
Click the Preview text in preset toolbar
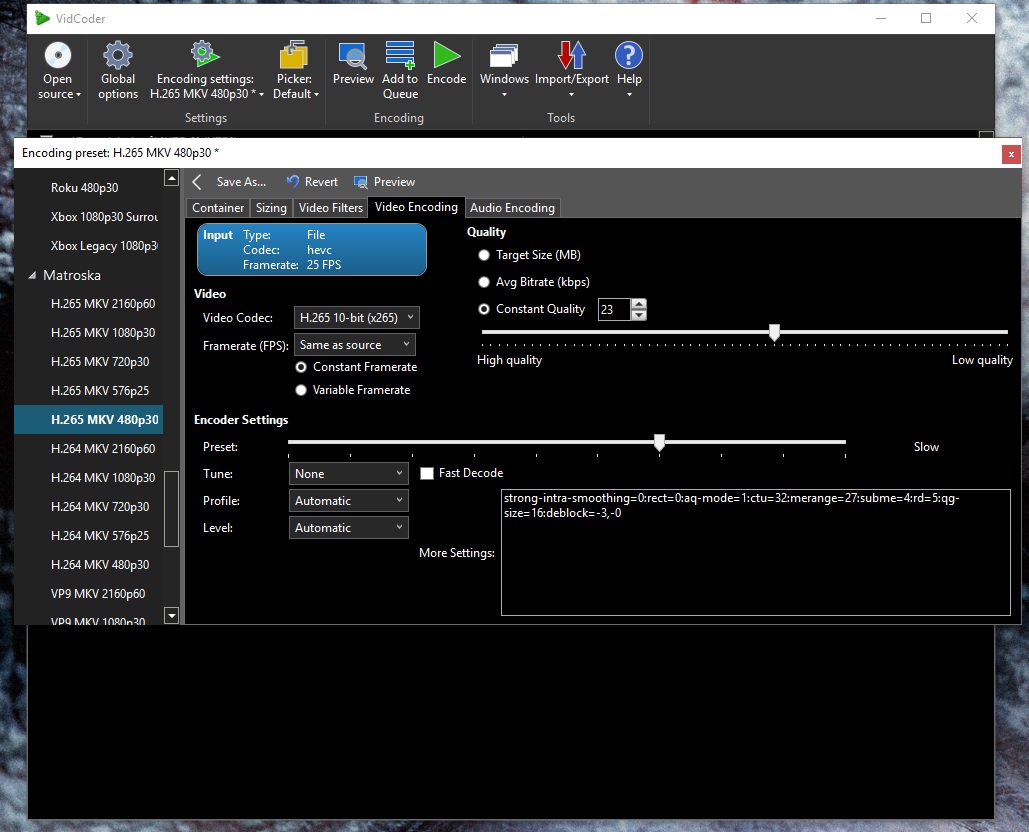[394, 182]
